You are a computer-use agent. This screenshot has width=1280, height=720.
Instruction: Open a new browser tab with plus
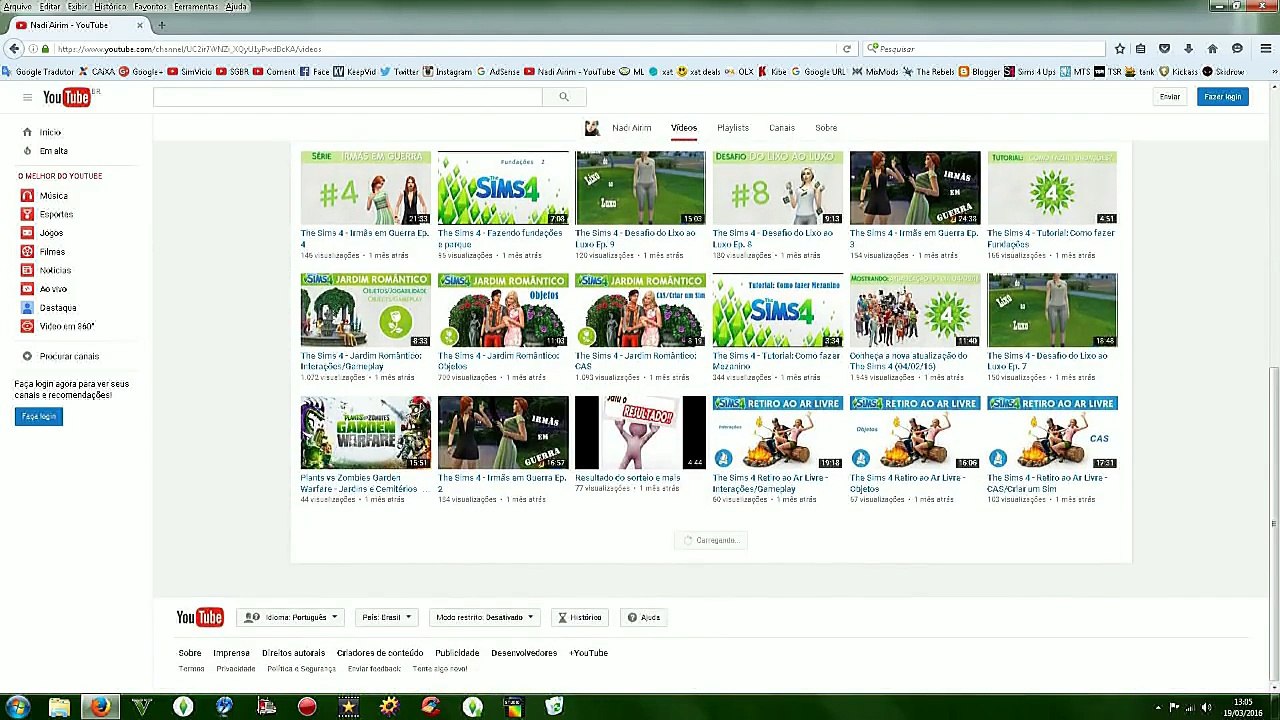pos(162,25)
